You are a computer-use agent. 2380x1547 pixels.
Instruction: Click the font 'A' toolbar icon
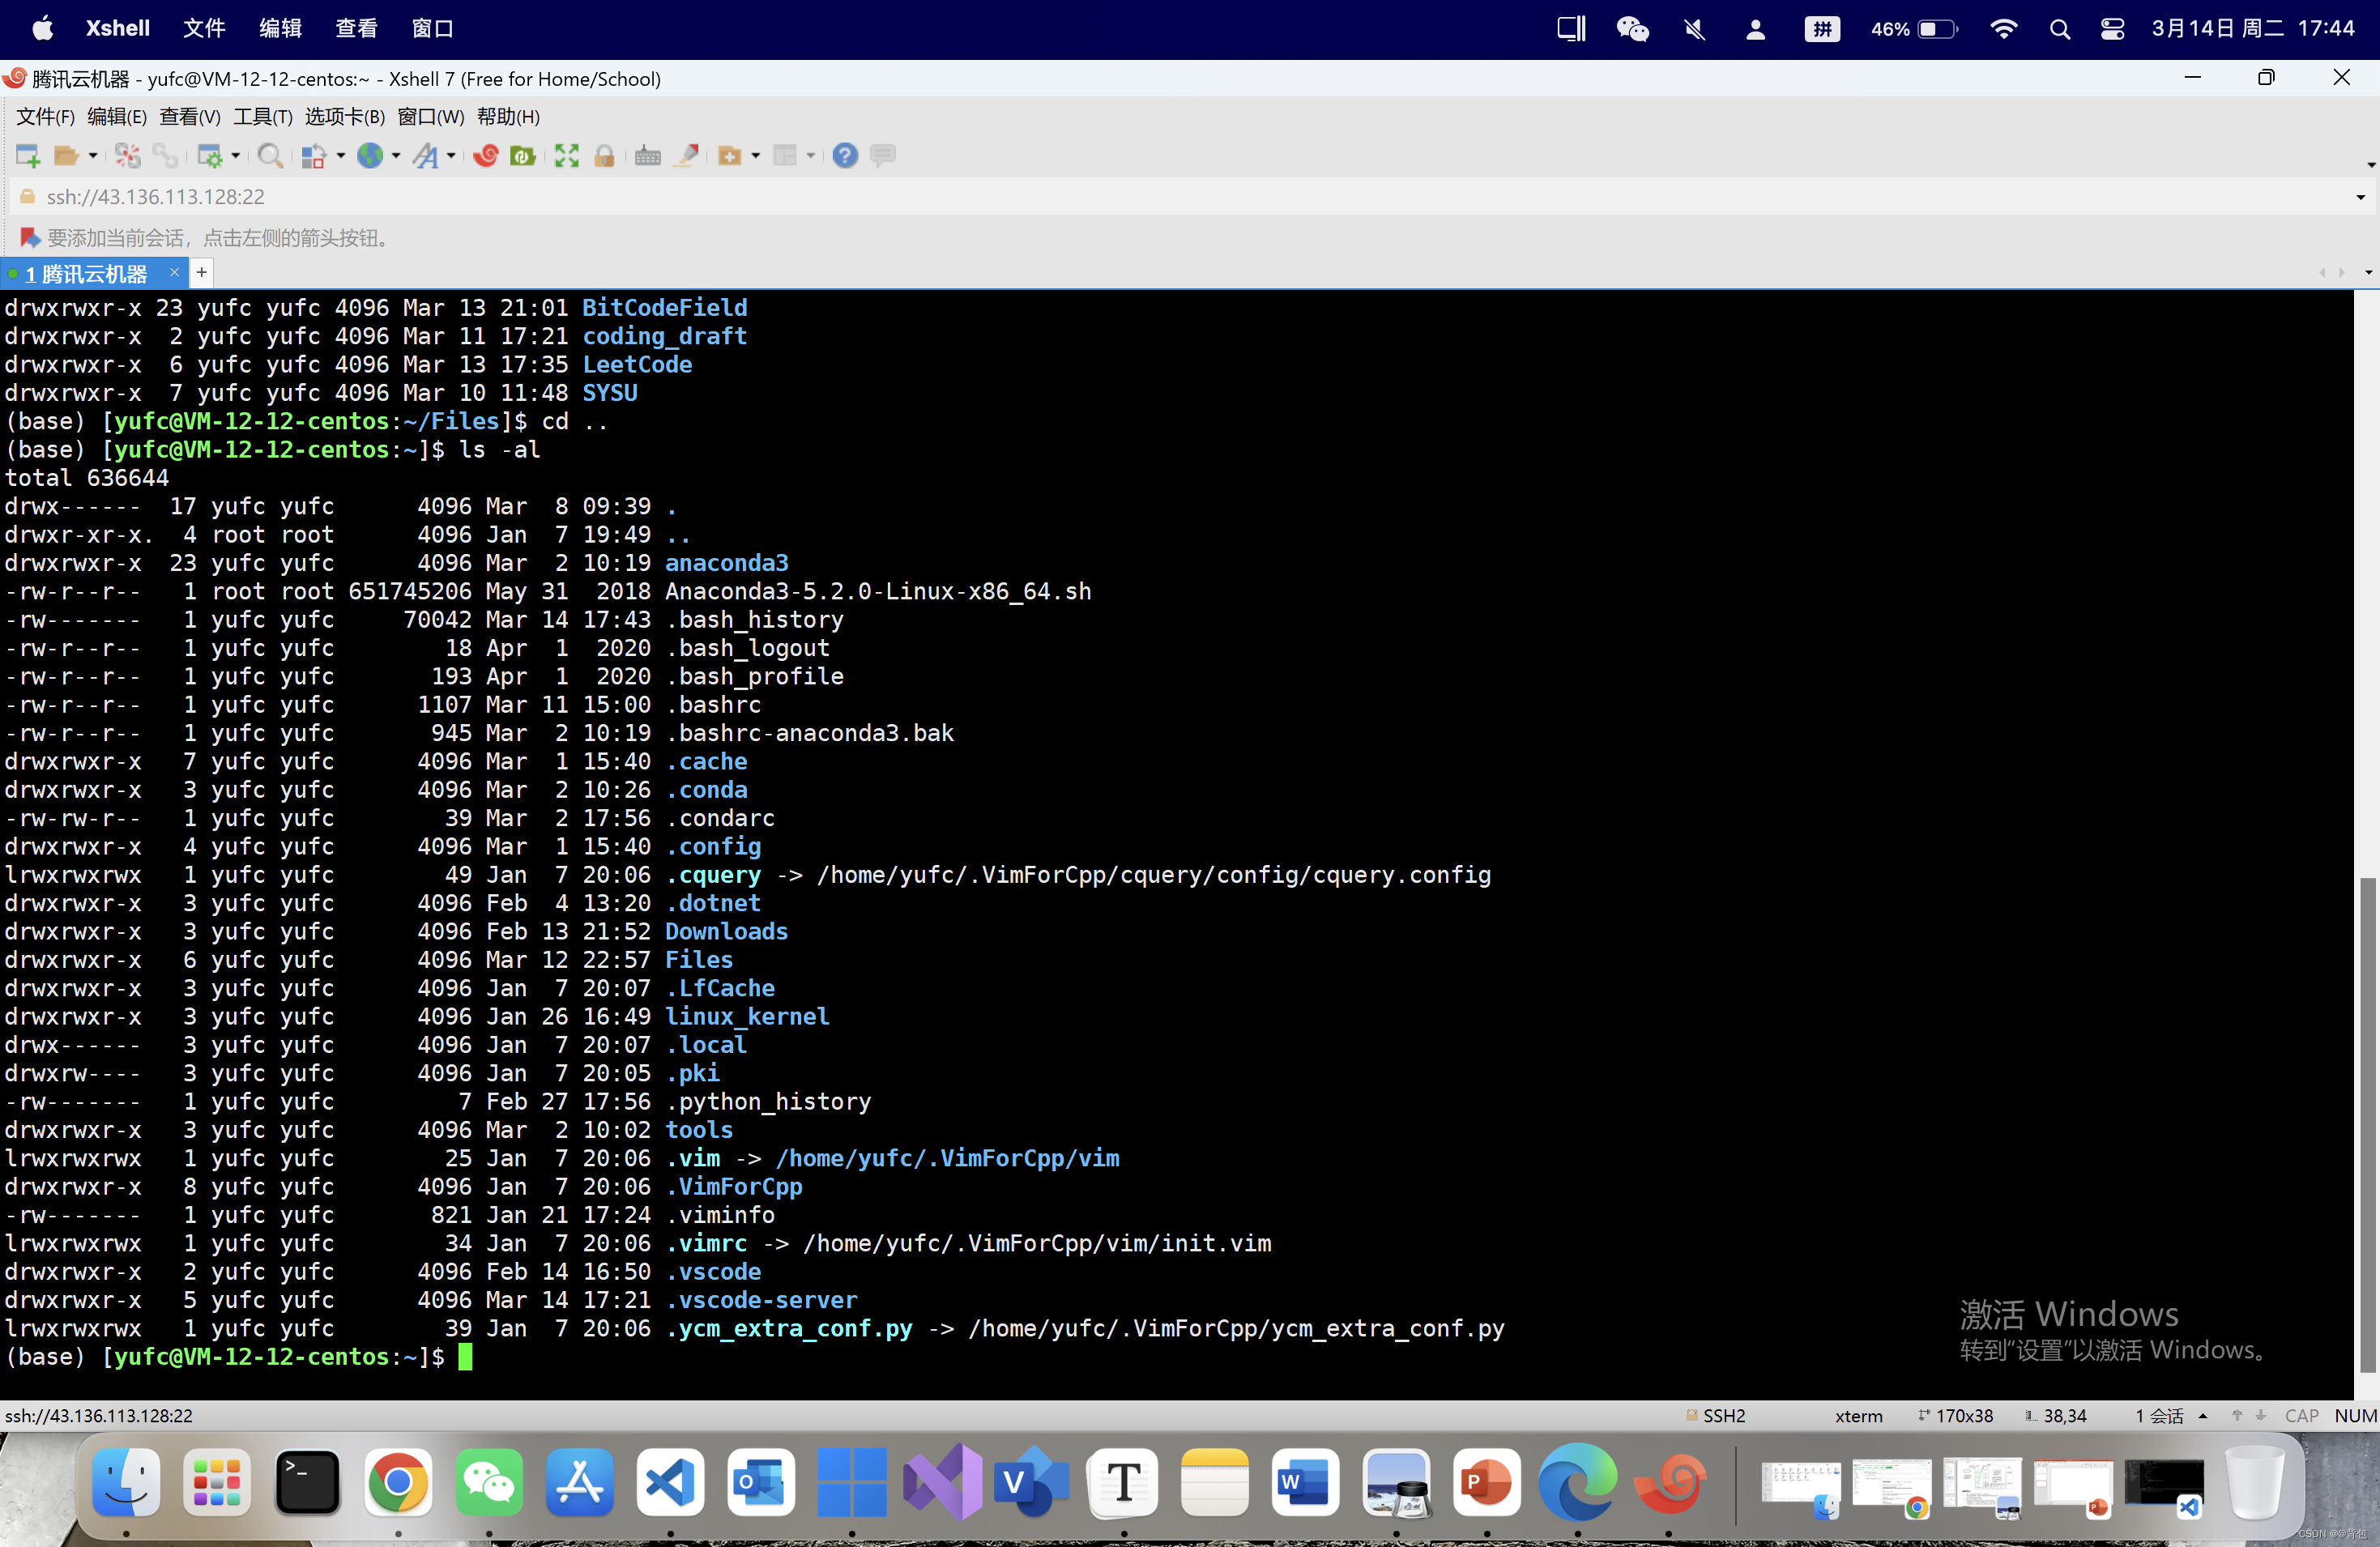click(x=426, y=155)
